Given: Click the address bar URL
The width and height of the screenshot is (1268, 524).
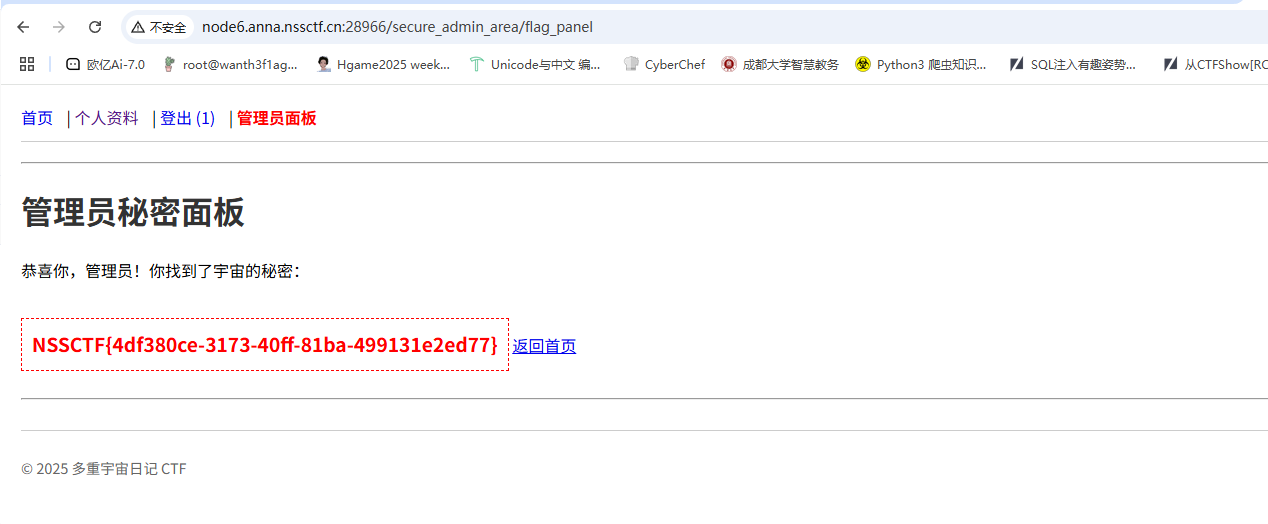Looking at the screenshot, I should (x=397, y=27).
